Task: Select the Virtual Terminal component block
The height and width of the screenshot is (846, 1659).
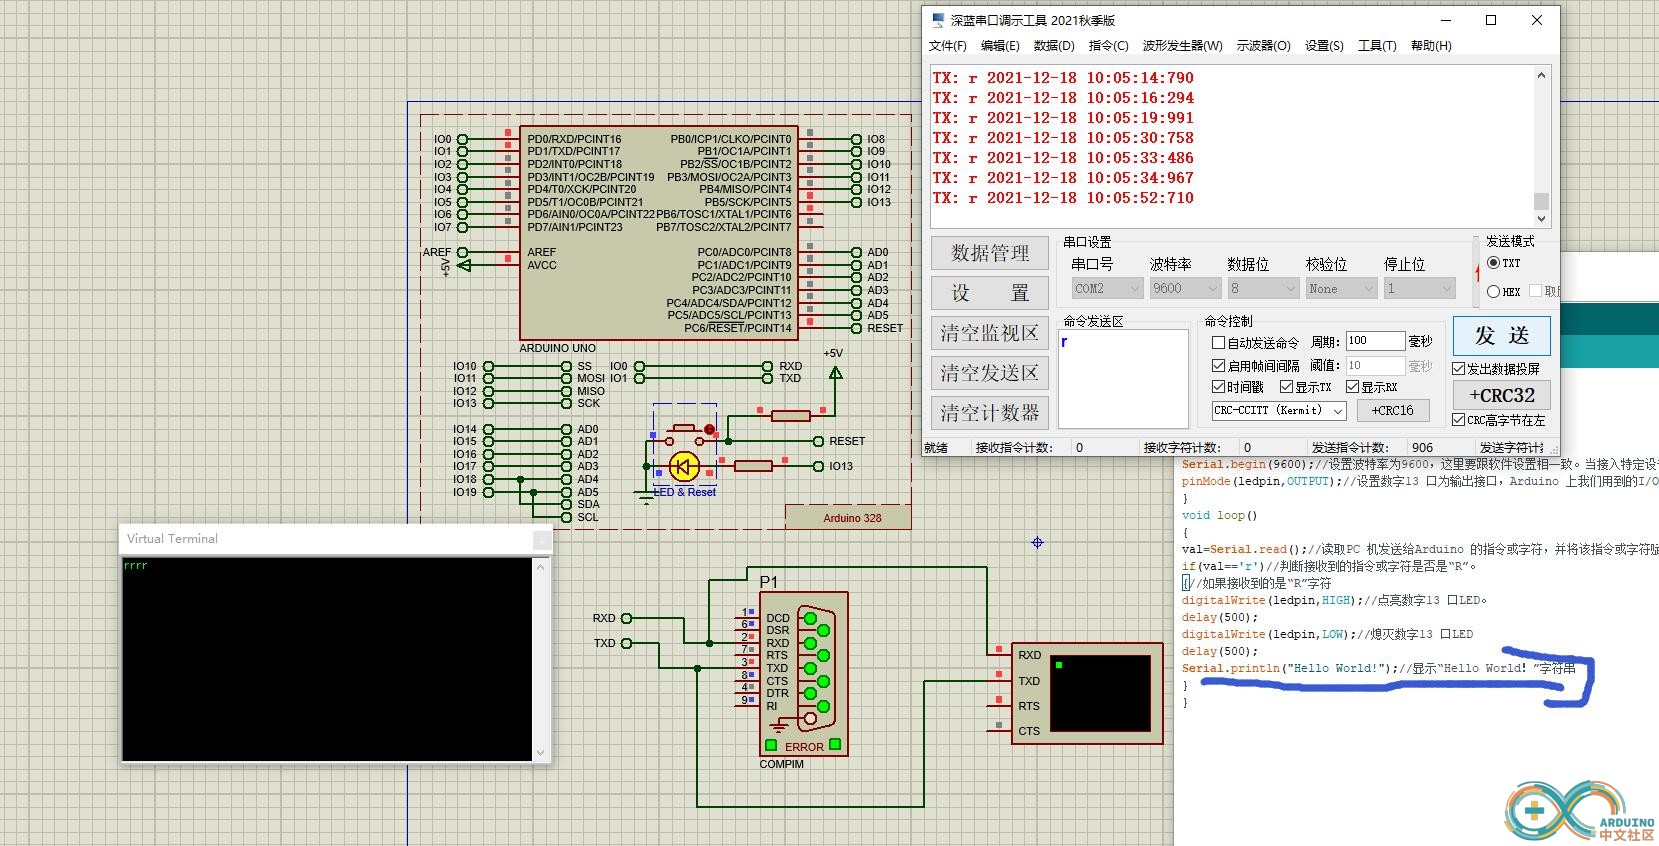Action: click(1087, 693)
